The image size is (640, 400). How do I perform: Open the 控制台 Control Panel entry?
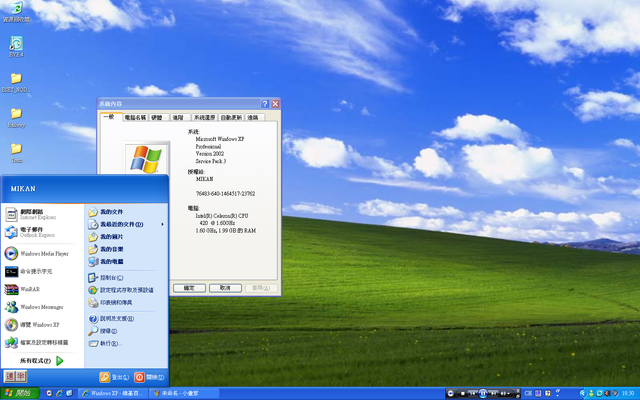point(110,277)
